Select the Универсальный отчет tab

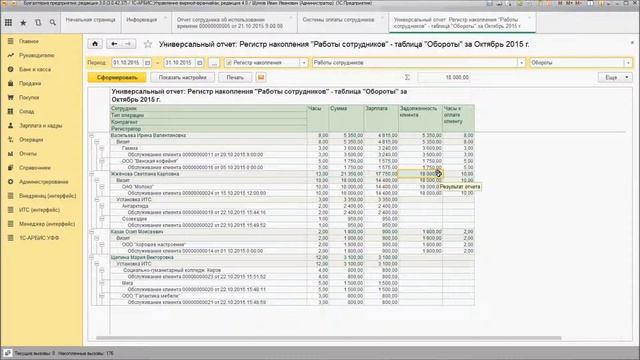click(462, 22)
